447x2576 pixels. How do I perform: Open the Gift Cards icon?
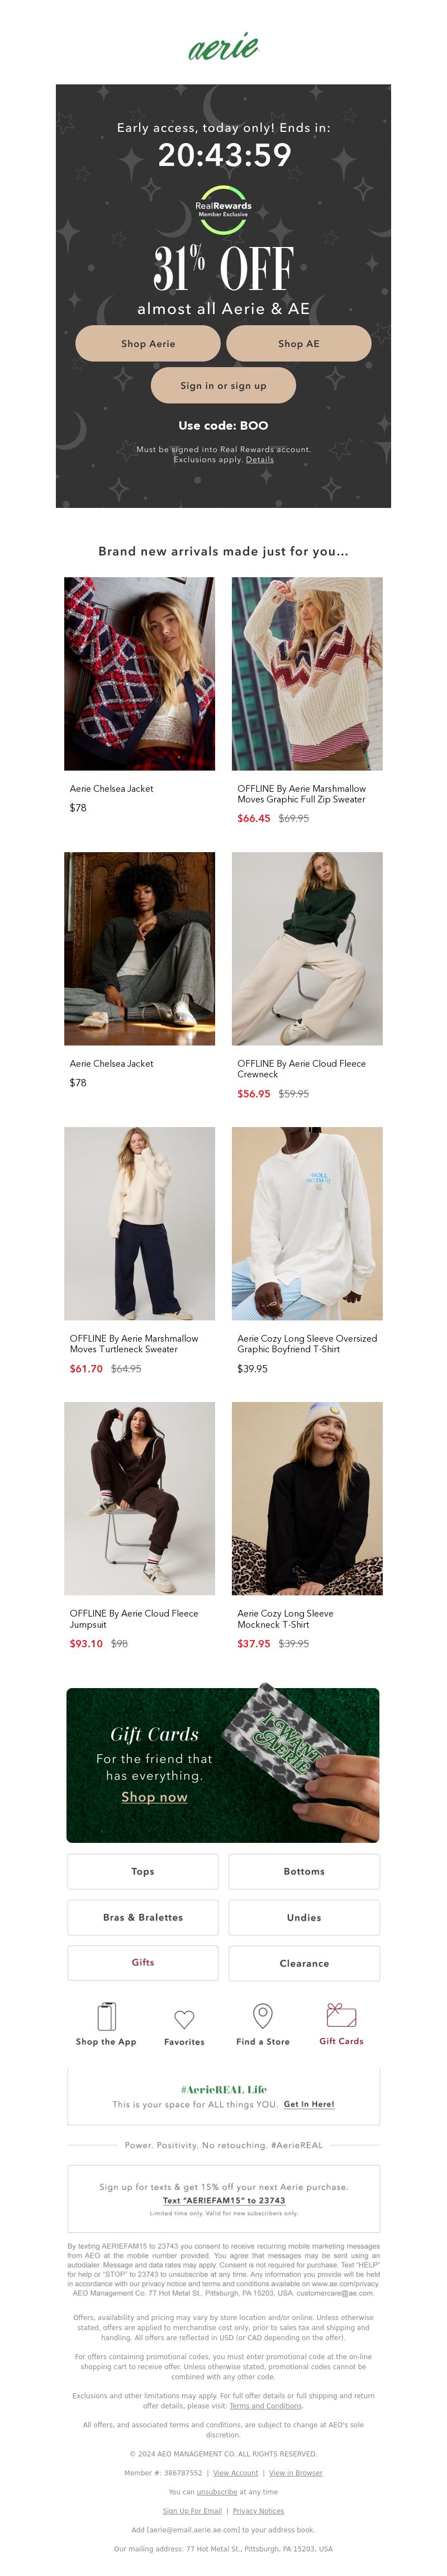point(341,2014)
